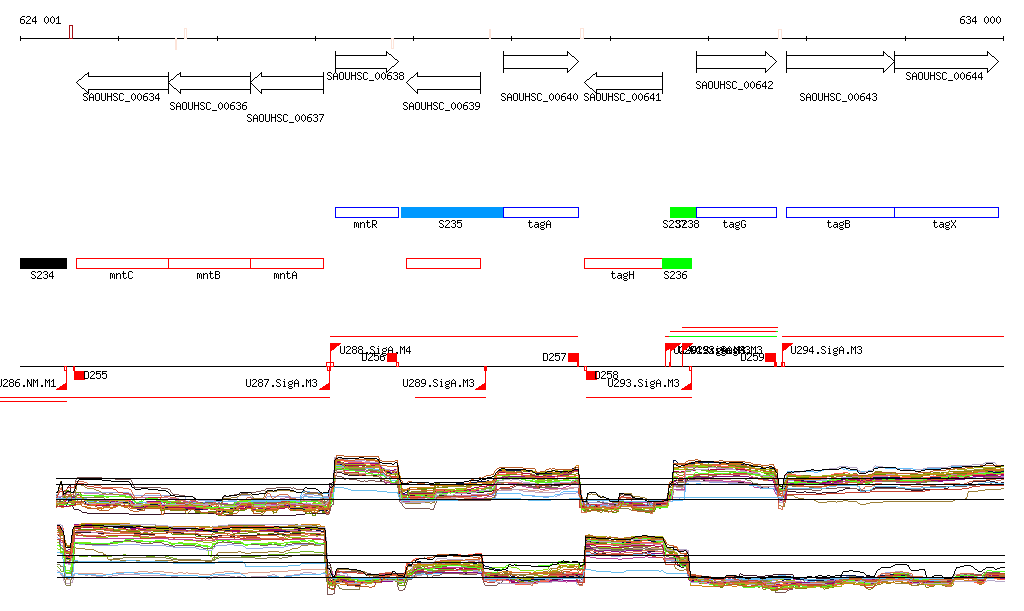
Task: Click the U294.SigA.M3 promoter flag
Action: tap(787, 348)
